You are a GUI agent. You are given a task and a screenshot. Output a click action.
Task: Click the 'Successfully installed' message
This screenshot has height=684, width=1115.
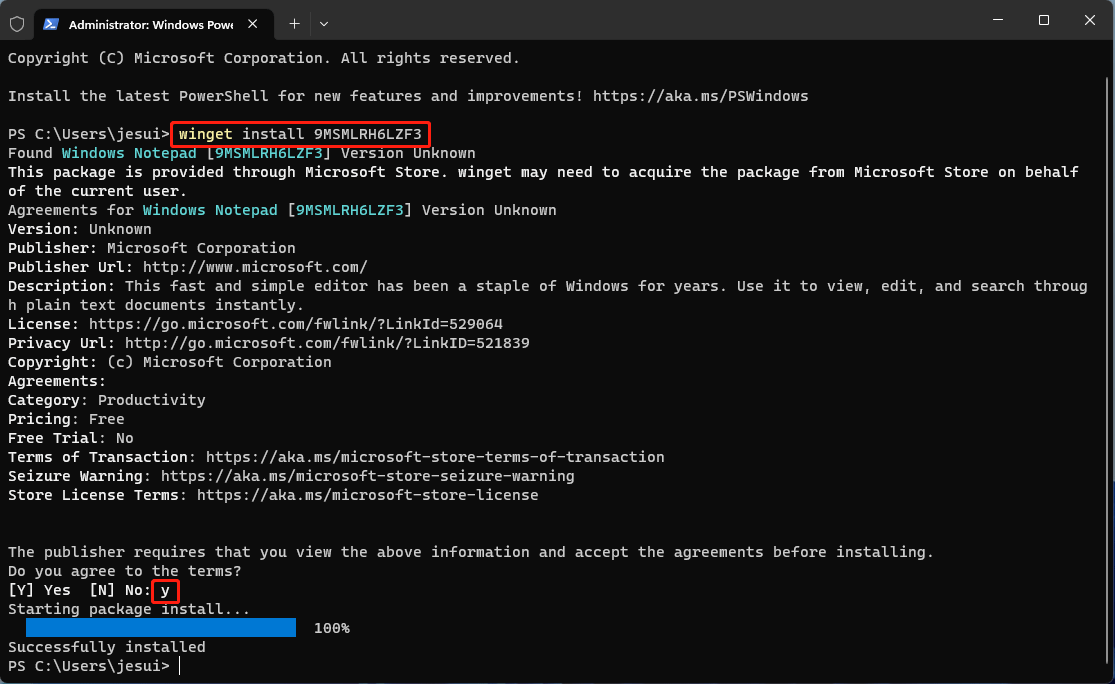coord(107,647)
